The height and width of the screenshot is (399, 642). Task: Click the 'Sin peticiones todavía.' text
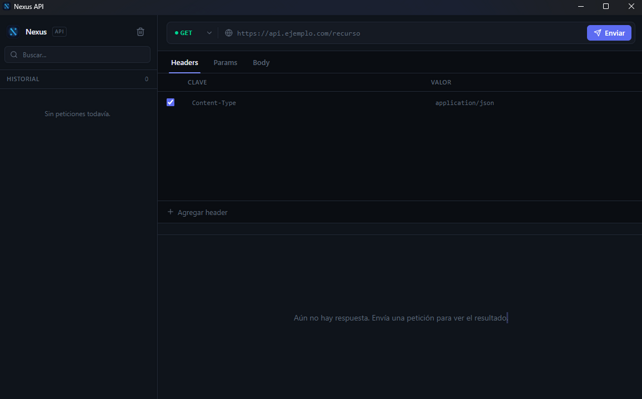tap(77, 114)
